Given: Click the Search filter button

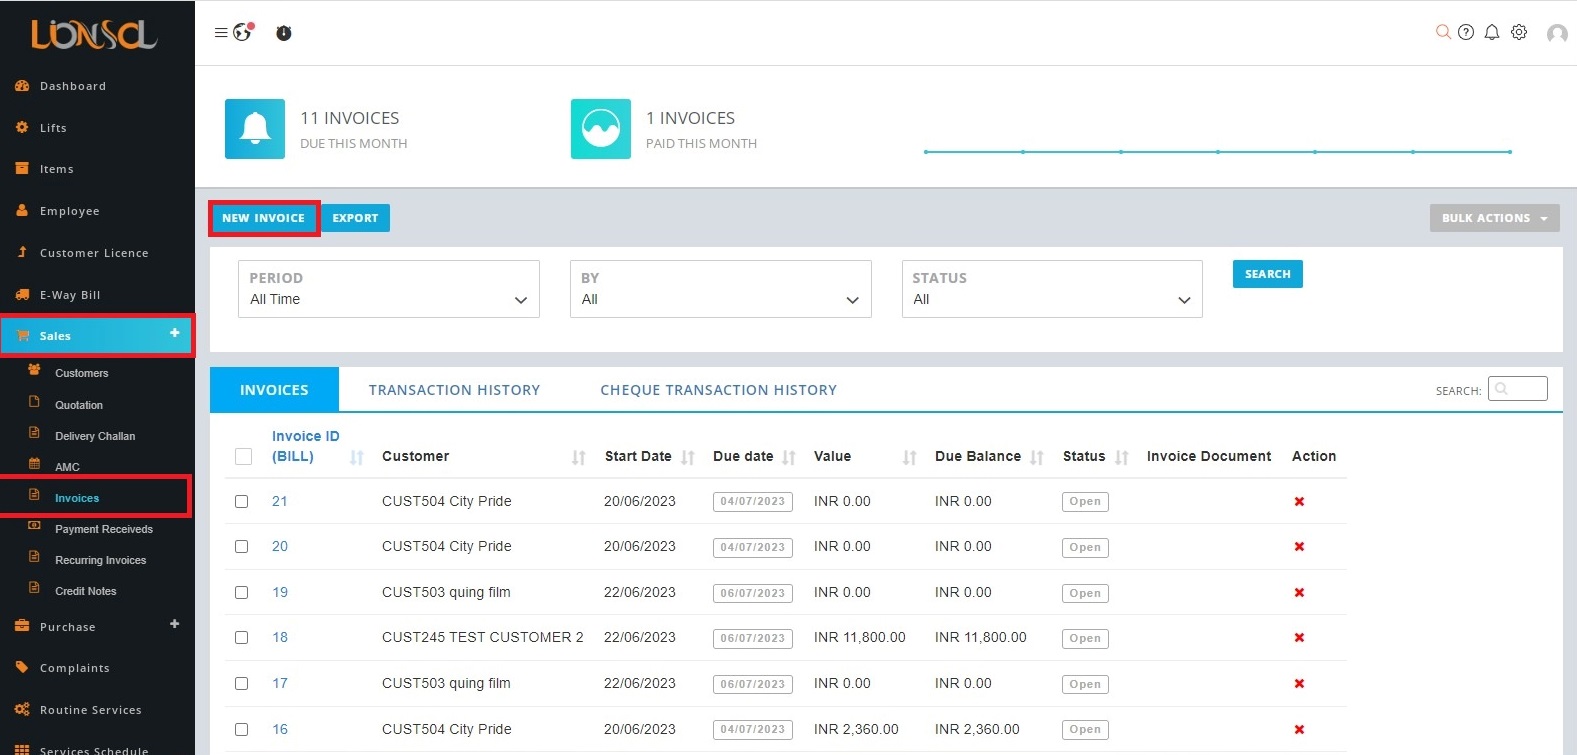Looking at the screenshot, I should click(x=1267, y=274).
